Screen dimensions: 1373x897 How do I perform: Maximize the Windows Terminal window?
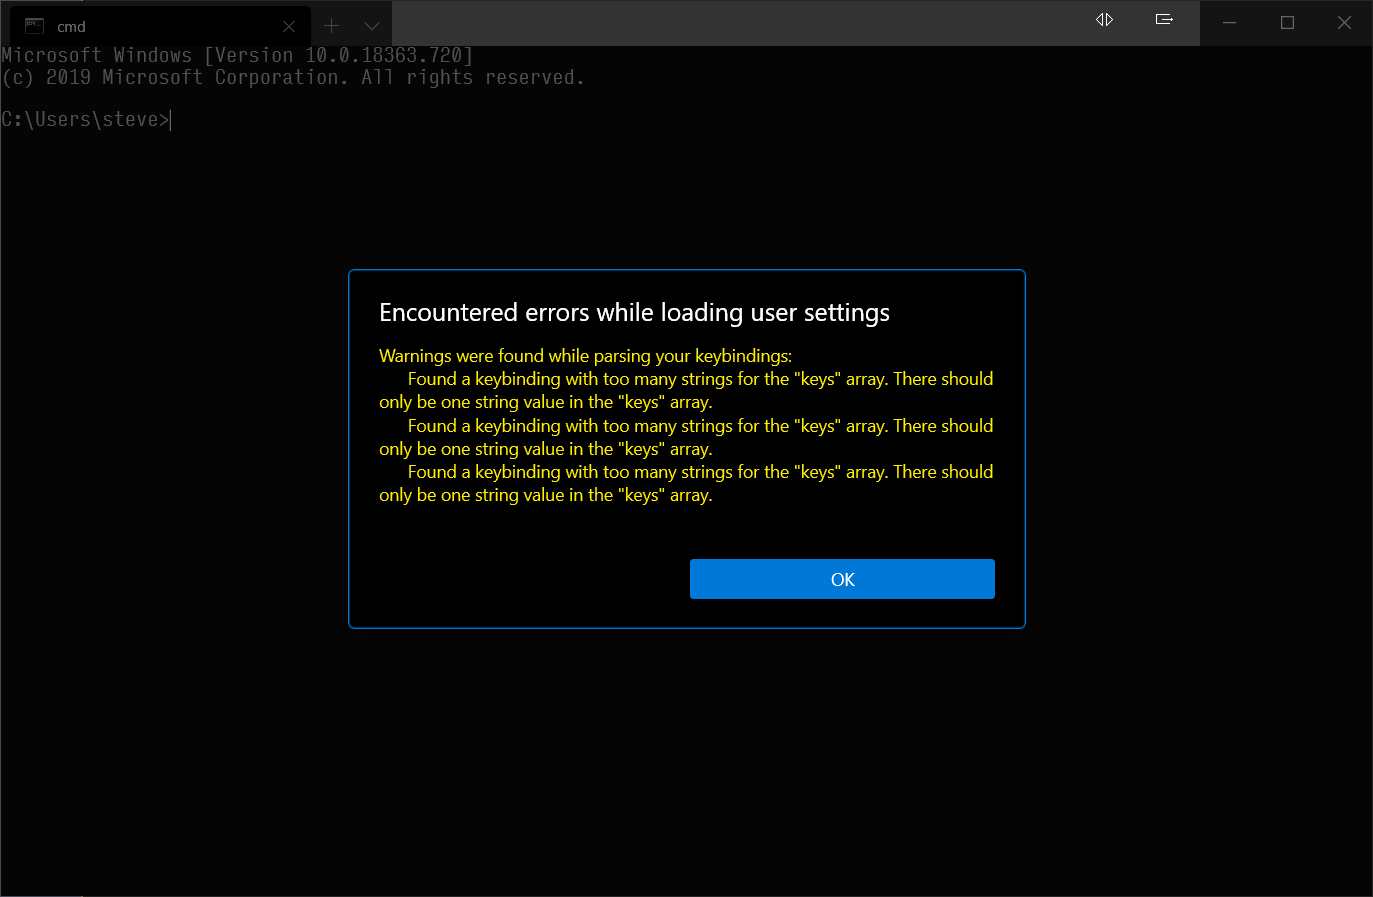[1287, 23]
